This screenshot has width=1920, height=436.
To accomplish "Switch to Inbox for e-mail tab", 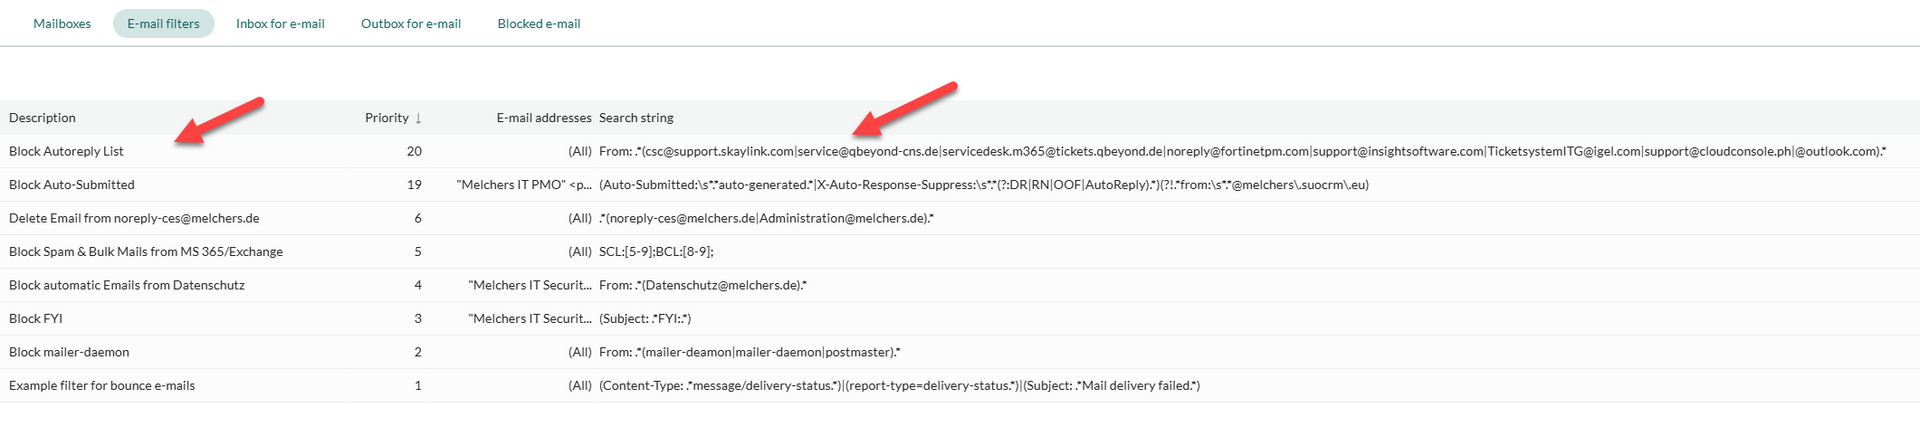I will coord(280,24).
